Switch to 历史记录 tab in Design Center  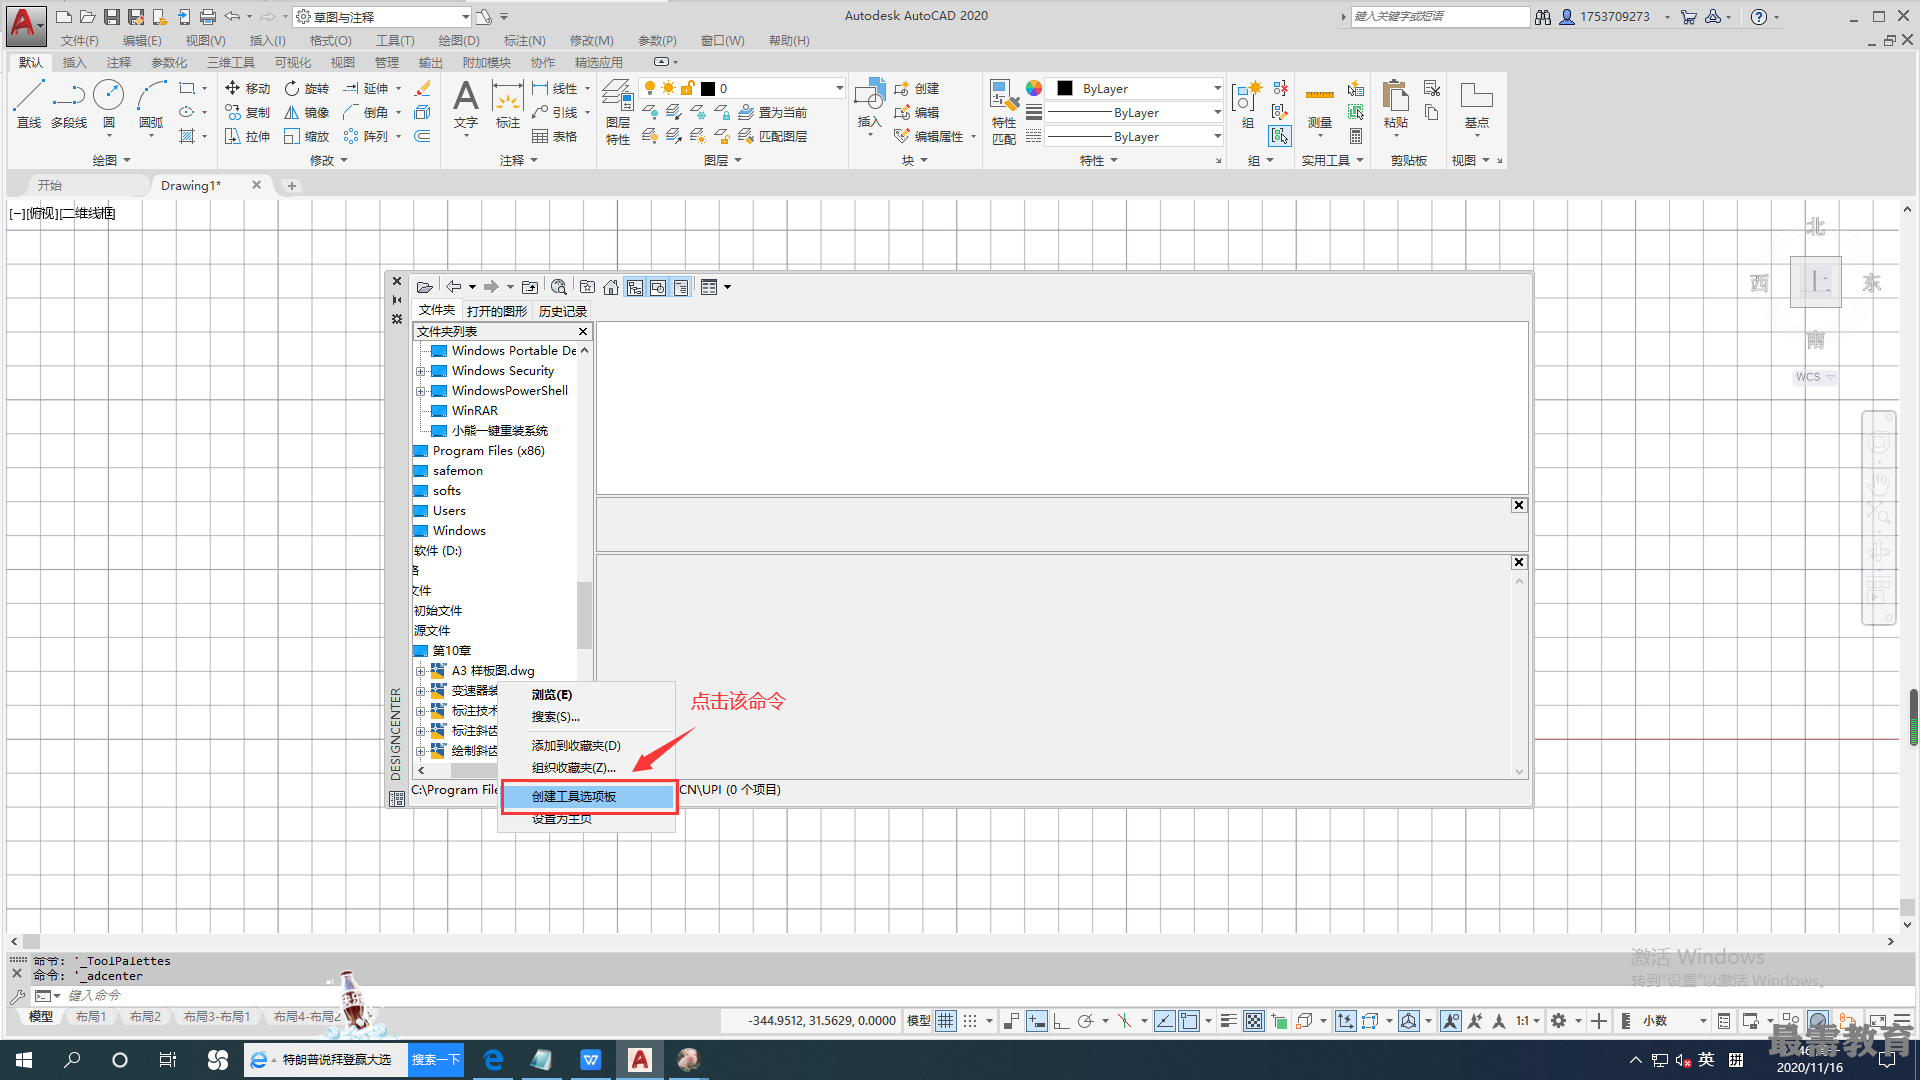(x=563, y=311)
